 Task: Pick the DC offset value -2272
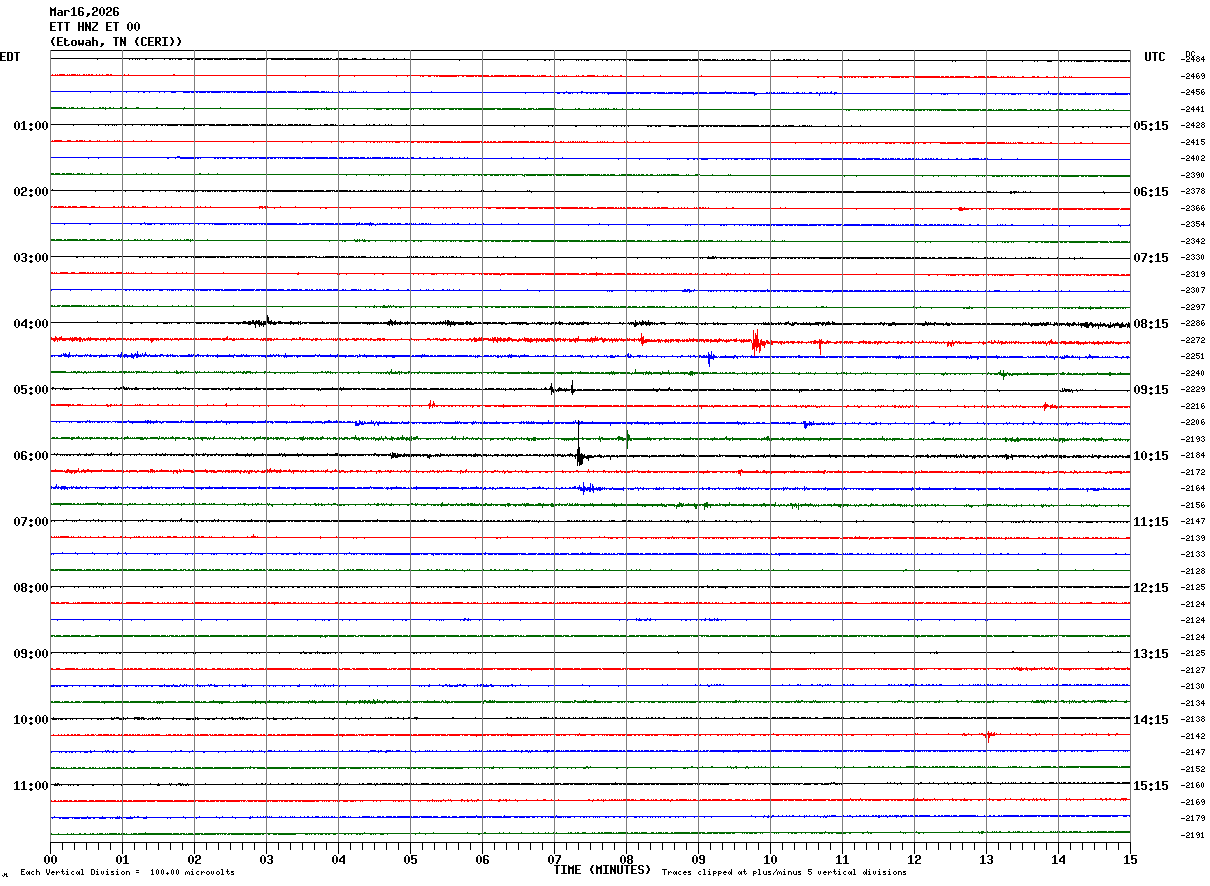click(x=1193, y=341)
